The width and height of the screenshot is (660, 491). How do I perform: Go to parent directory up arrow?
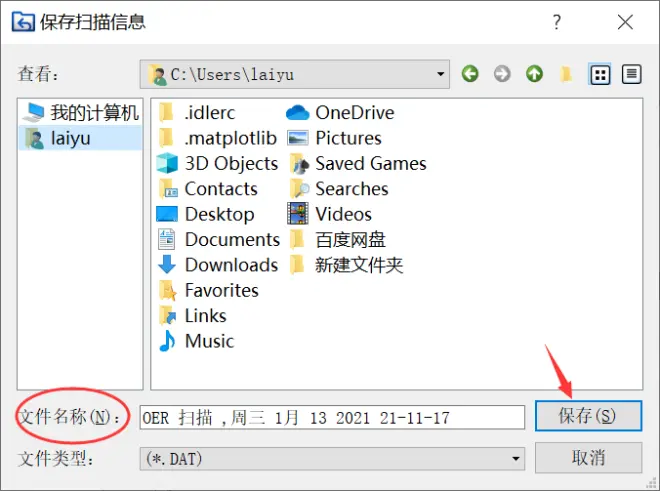[534, 74]
